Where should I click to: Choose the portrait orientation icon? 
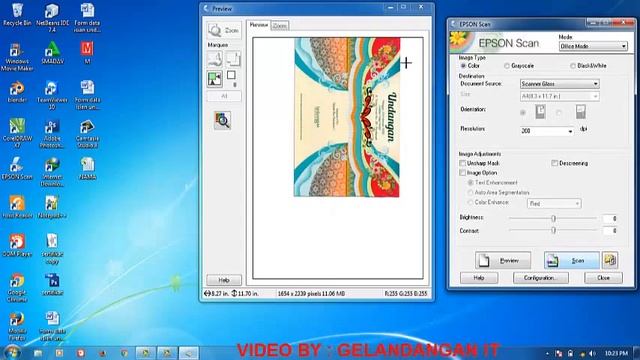[x=540, y=112]
